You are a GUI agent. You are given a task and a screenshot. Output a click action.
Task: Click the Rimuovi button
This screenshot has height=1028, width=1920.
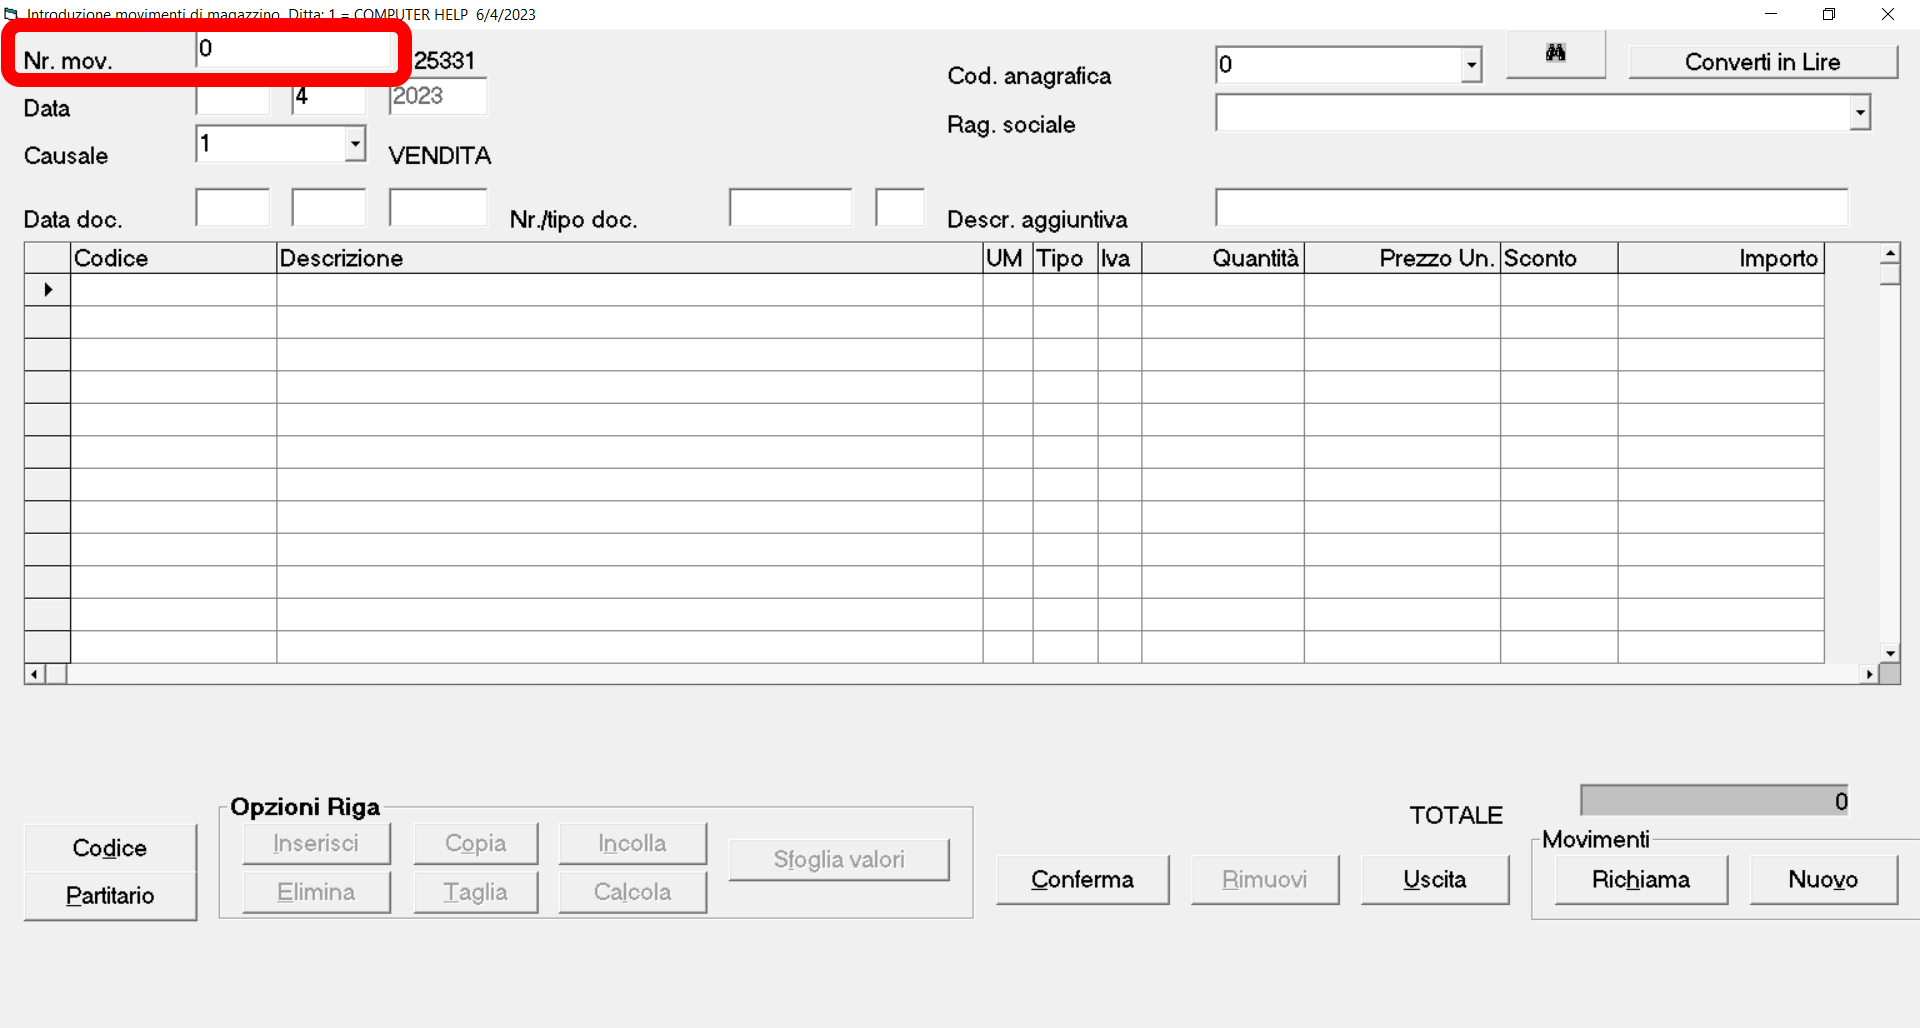[x=1265, y=880]
